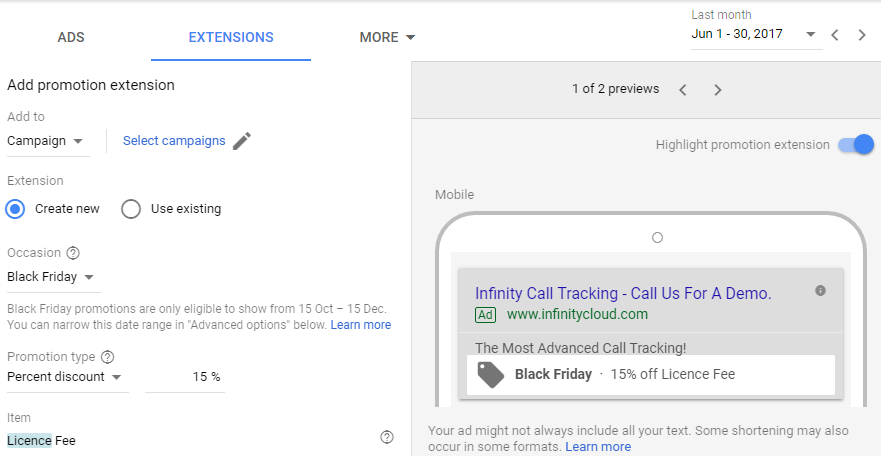Click the Infinity Call Tracking ad headline
Viewport: 881px width, 456px height.
[623, 293]
